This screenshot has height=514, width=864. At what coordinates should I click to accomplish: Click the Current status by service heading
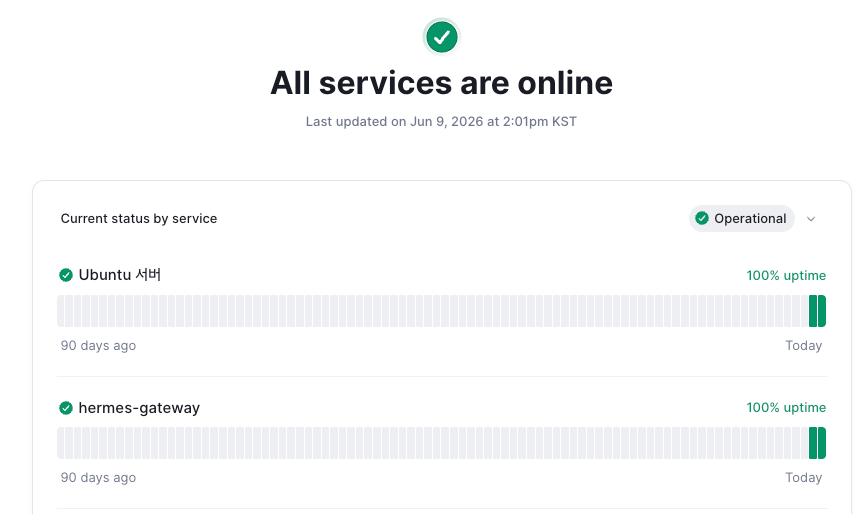139,219
